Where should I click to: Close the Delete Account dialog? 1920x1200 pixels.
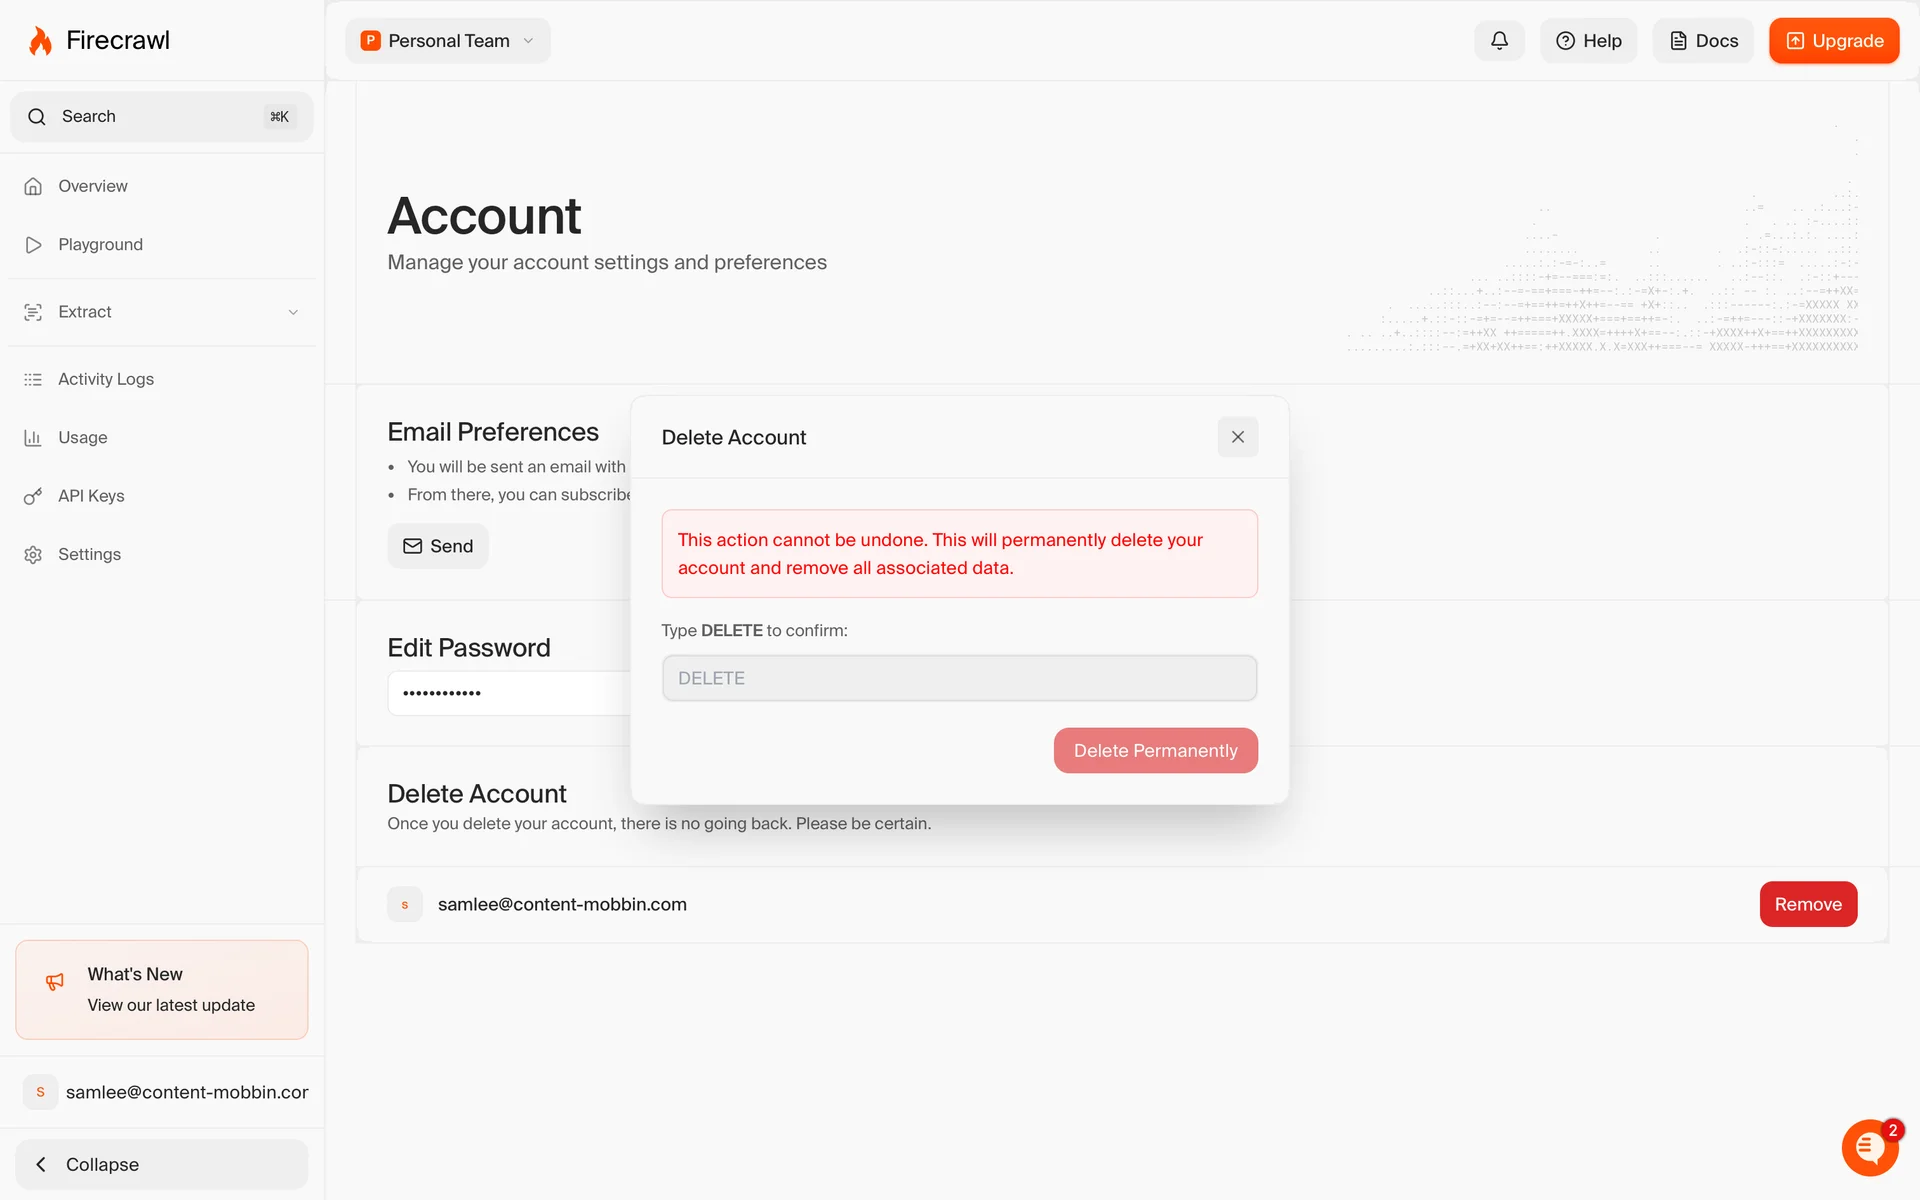click(1237, 437)
